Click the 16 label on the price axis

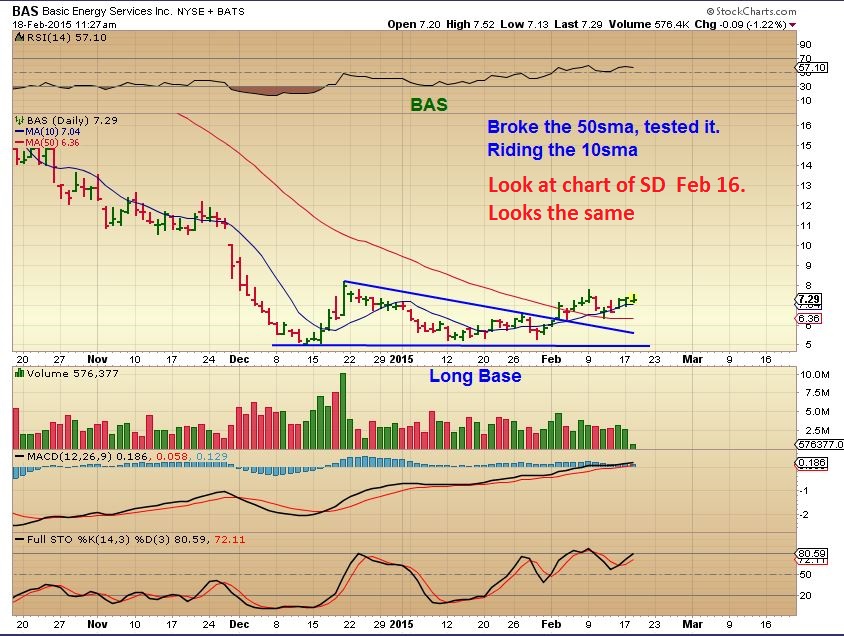[x=806, y=126]
